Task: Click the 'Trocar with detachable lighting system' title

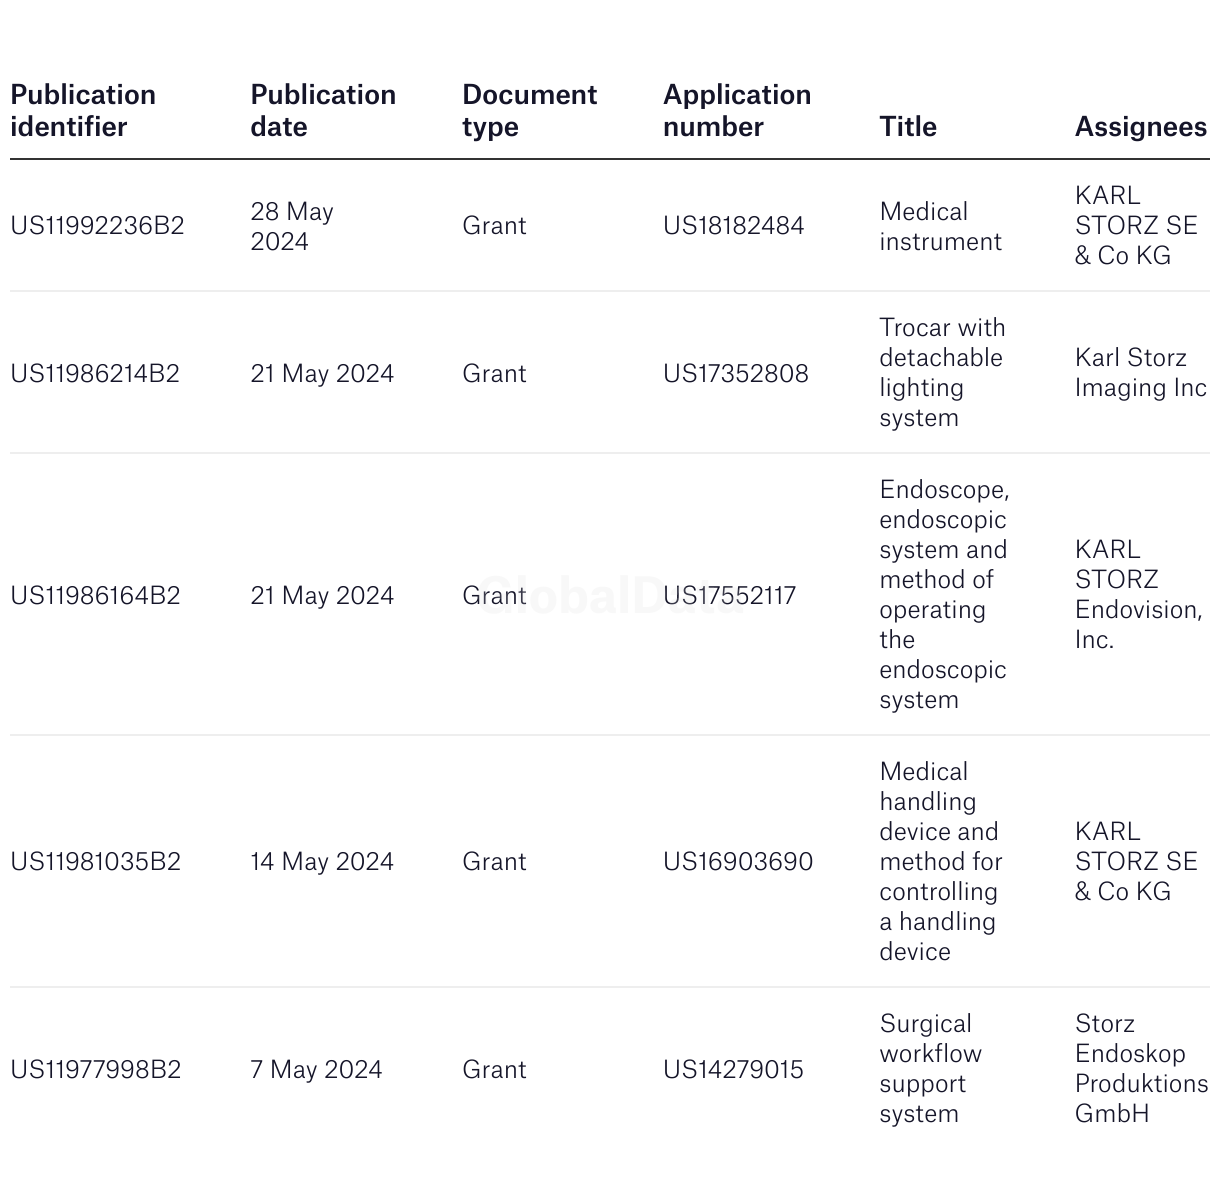Action: coord(942,373)
